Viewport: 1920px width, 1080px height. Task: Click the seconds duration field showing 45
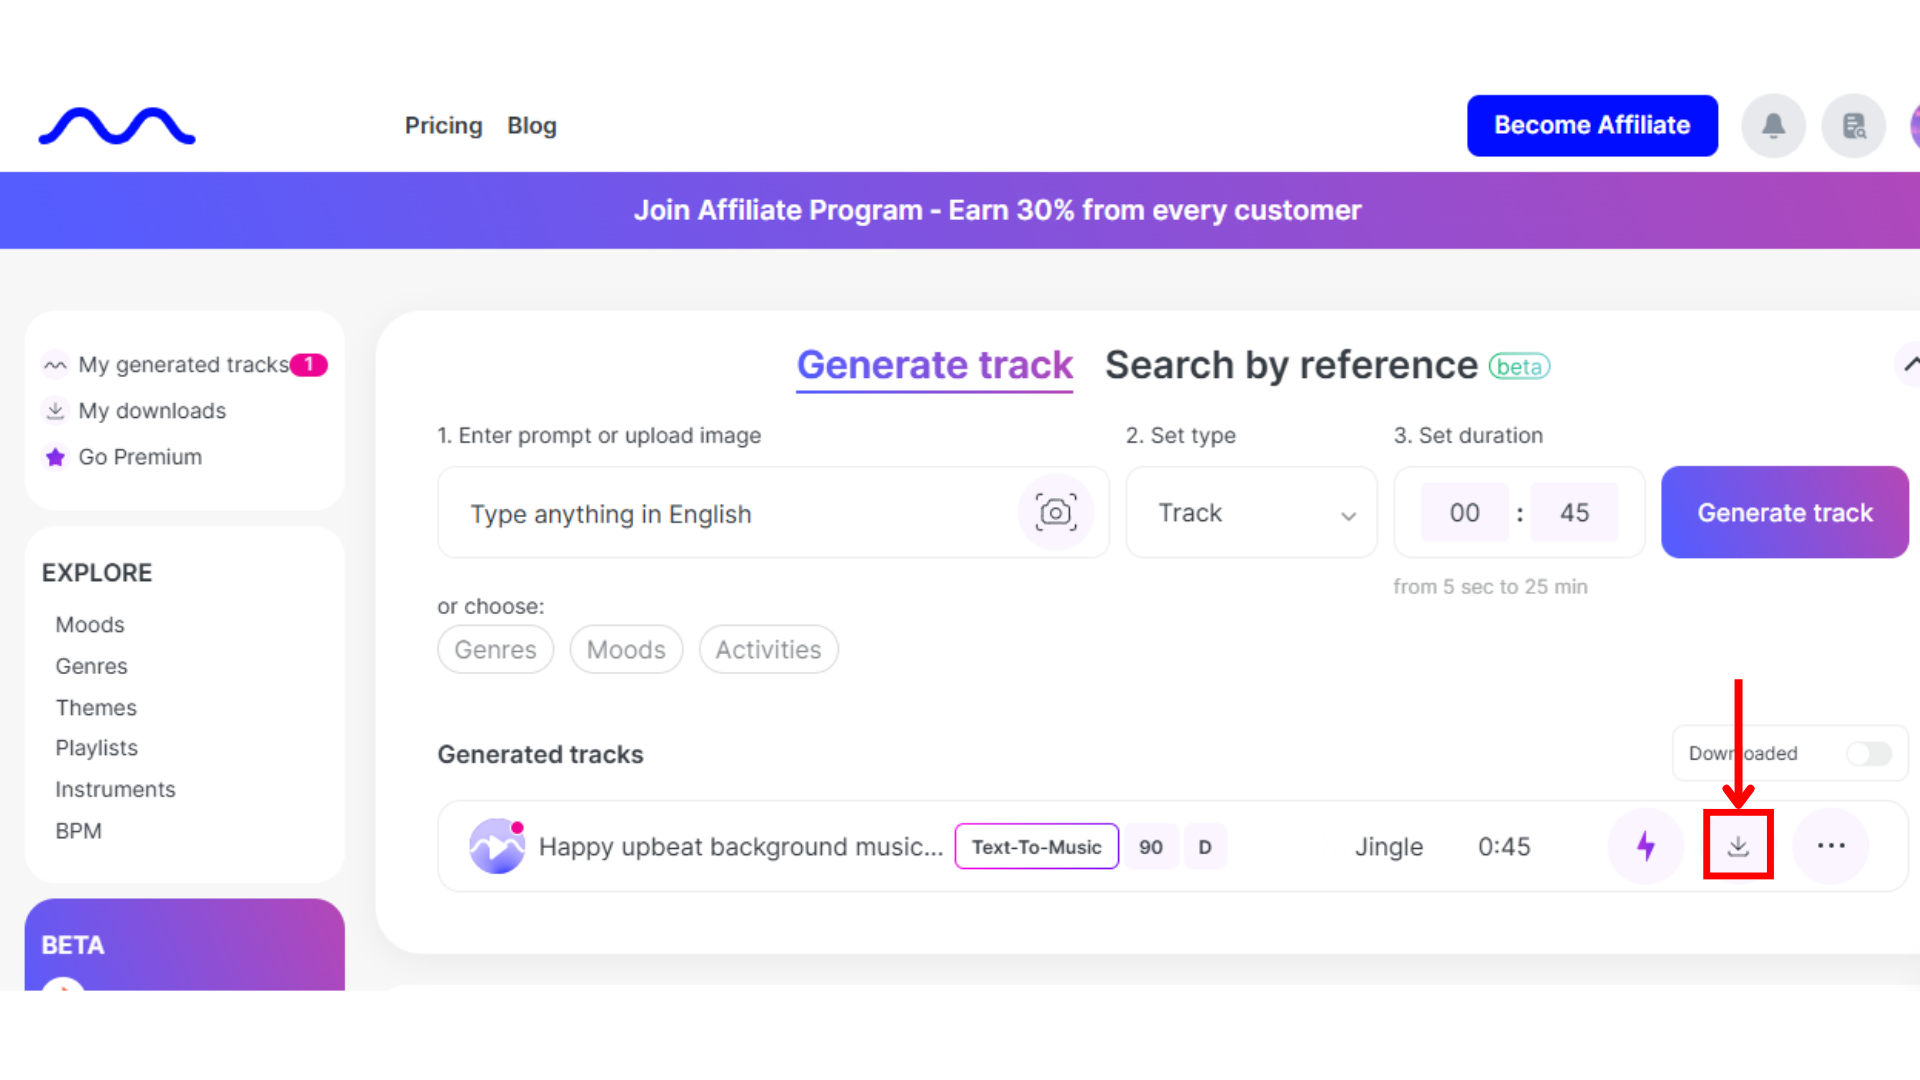(1574, 513)
